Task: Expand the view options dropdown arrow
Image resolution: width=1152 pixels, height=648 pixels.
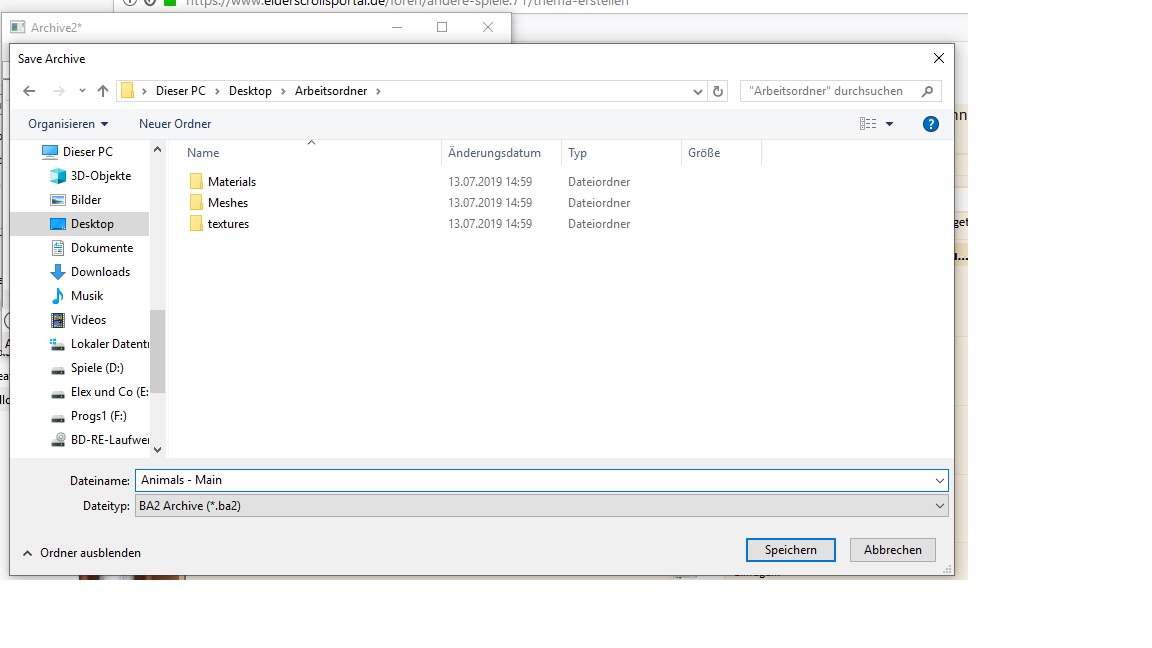Action: coord(889,124)
